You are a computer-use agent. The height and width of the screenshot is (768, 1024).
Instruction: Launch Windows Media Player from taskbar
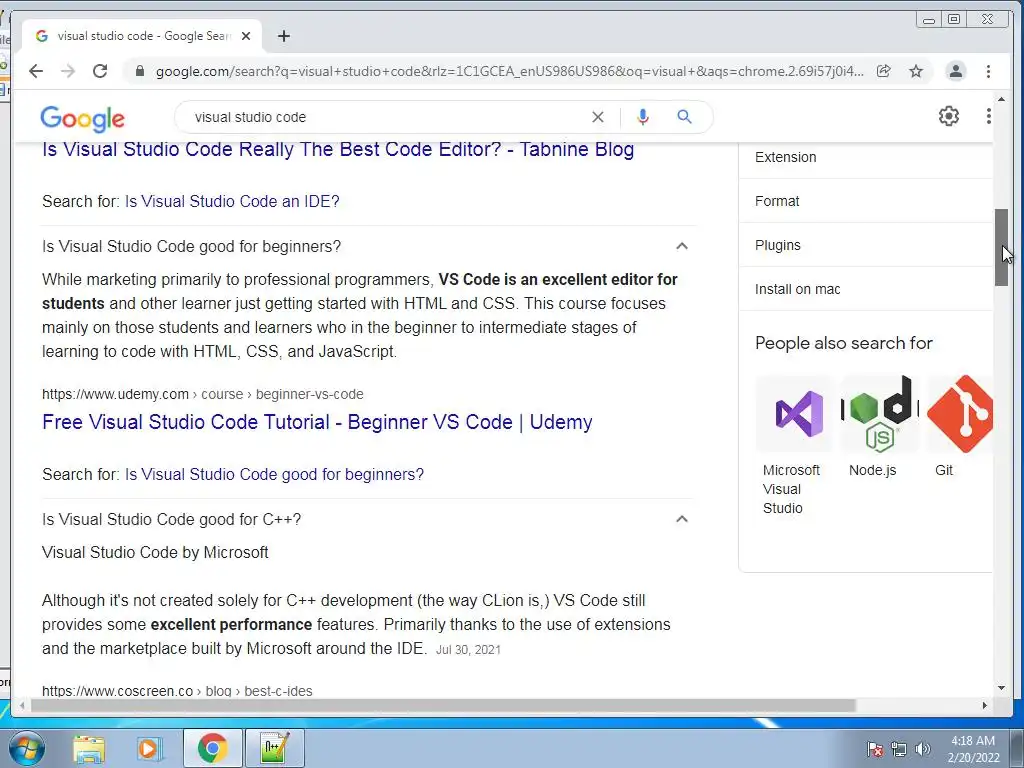click(x=149, y=748)
